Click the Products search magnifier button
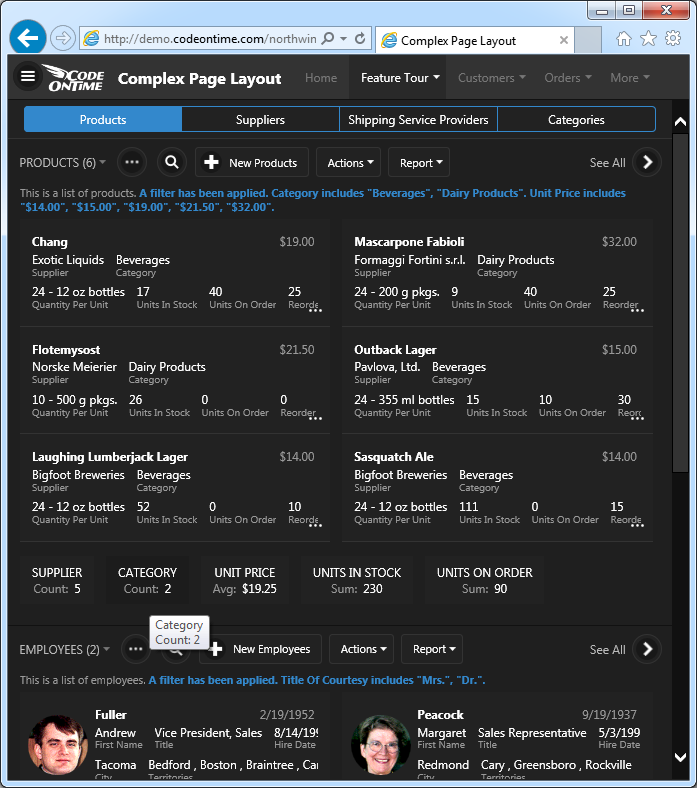Viewport: 697px width, 788px height. 172,162
